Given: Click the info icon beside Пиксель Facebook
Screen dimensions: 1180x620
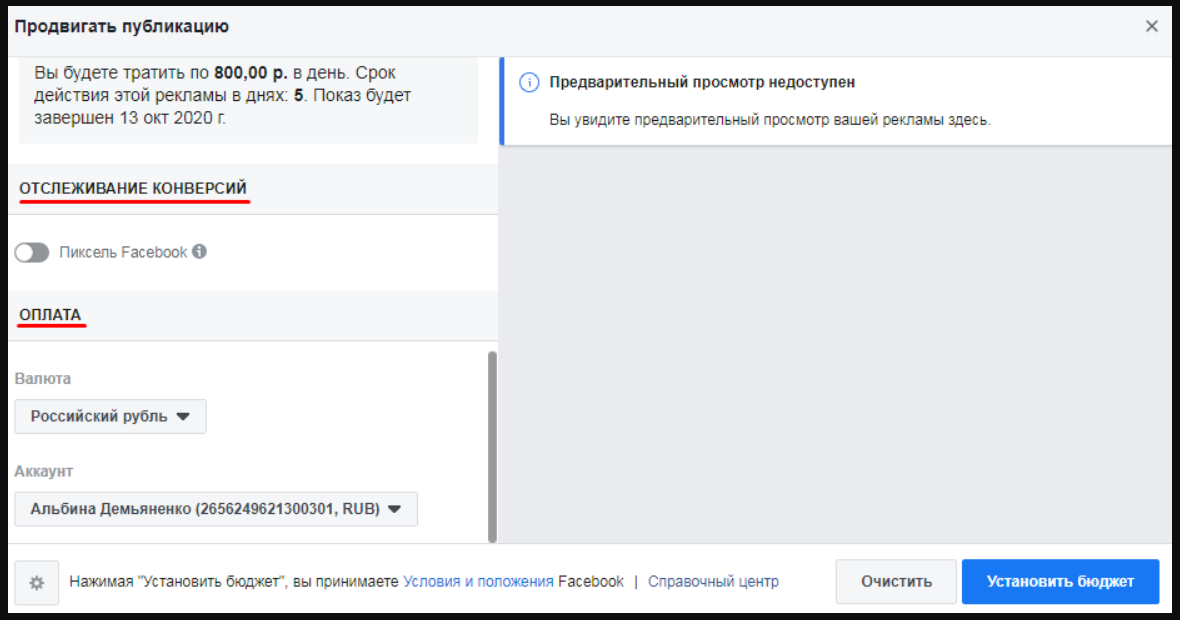Looking at the screenshot, I should (199, 252).
